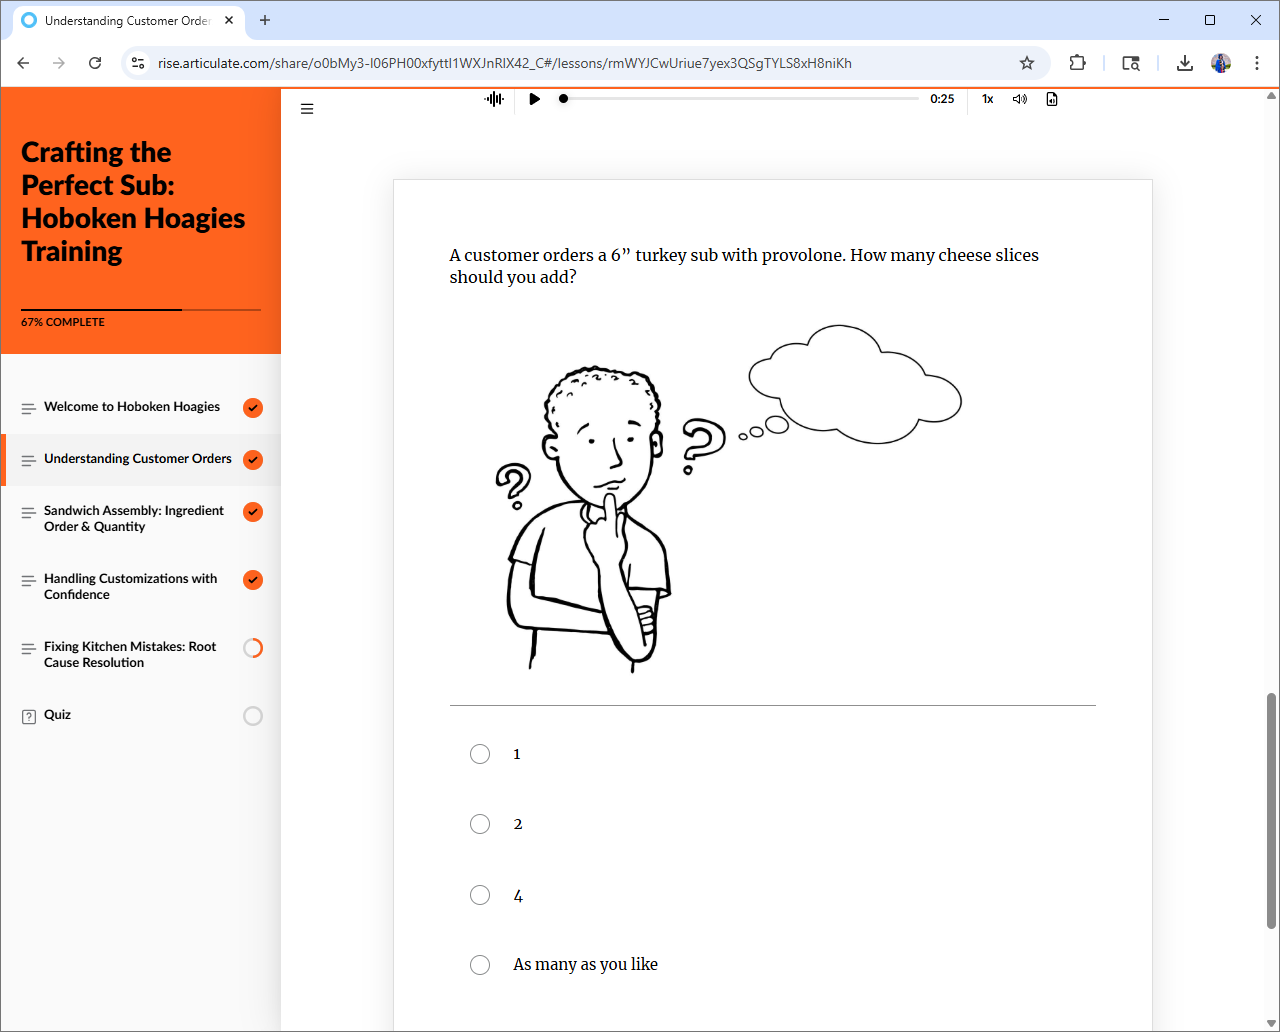Go to Sandwich Assembly lesson

coord(133,518)
